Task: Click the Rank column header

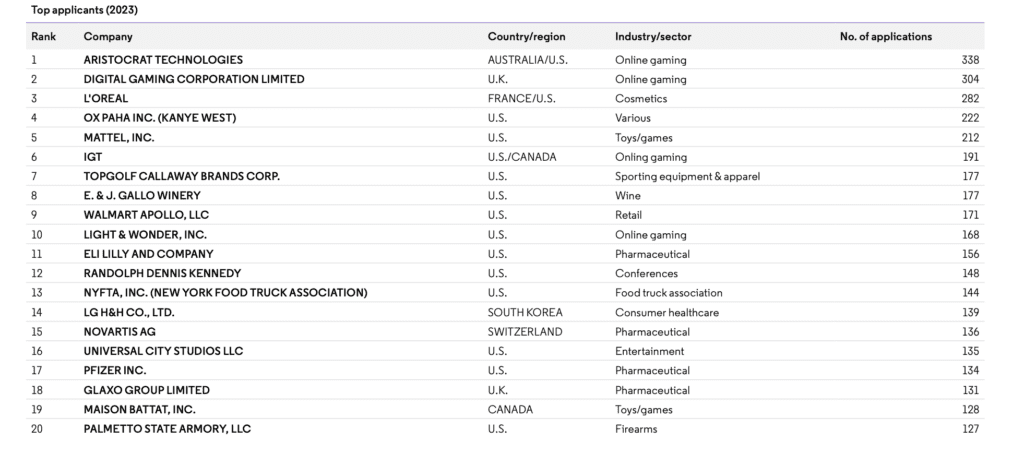Action: (x=44, y=37)
